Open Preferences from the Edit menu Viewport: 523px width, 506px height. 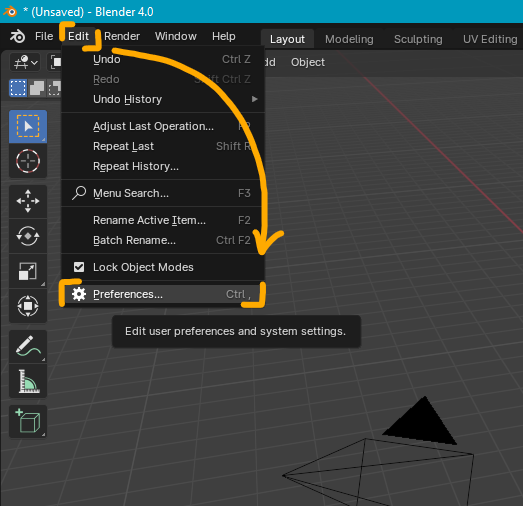(163, 294)
